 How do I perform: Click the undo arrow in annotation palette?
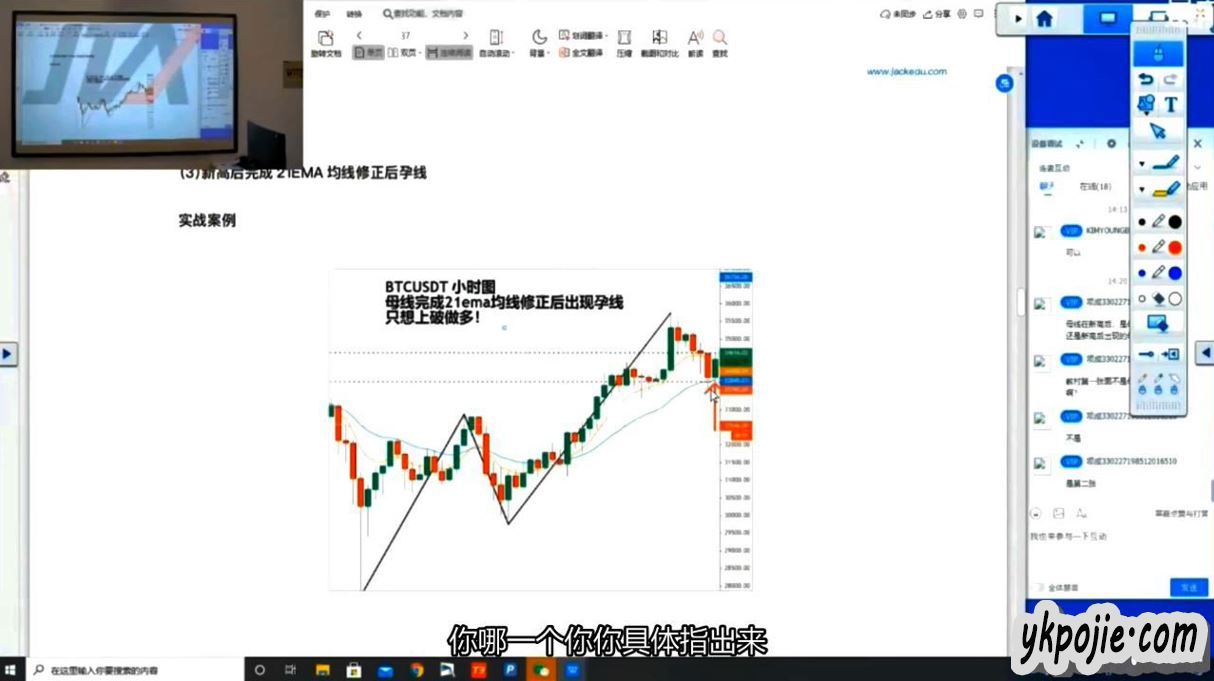point(1146,80)
